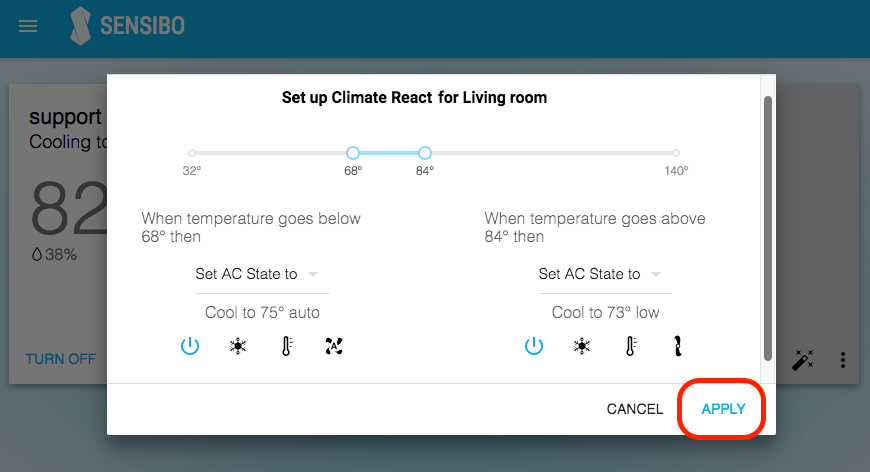
Task: Expand right Set AC State to dropdown
Action: pos(602,274)
